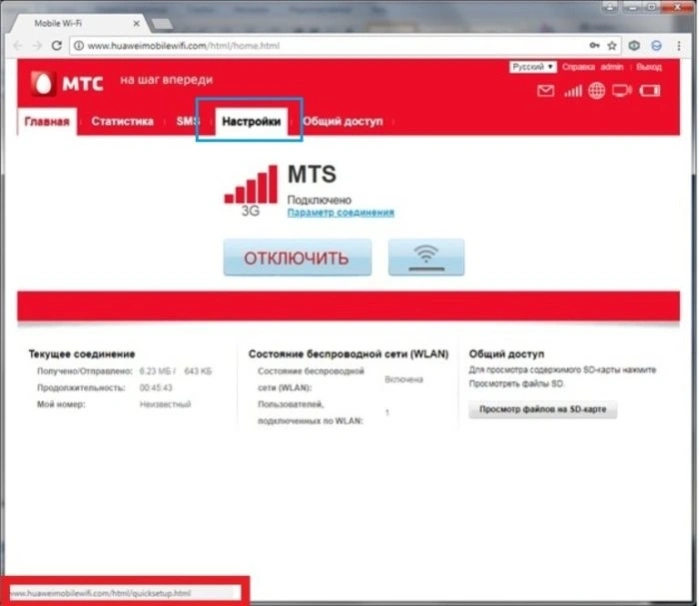Viewport: 699px width, 606px height.
Task: Switch to the Статистика tab
Action: tap(122, 121)
